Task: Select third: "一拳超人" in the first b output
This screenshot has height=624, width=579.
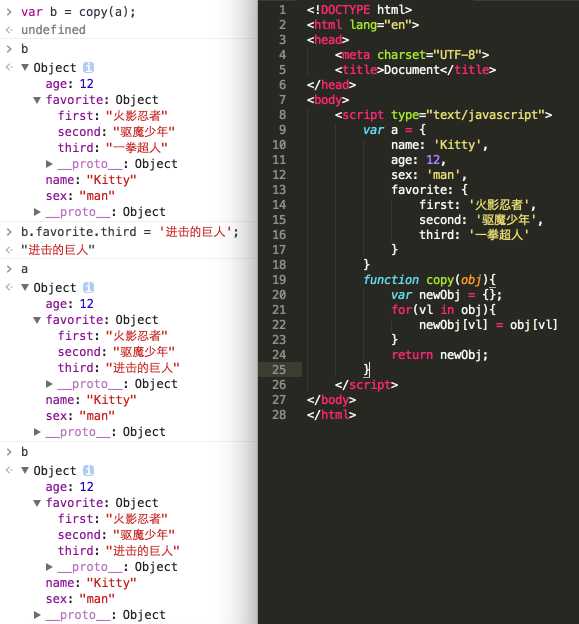Action: coord(113,148)
